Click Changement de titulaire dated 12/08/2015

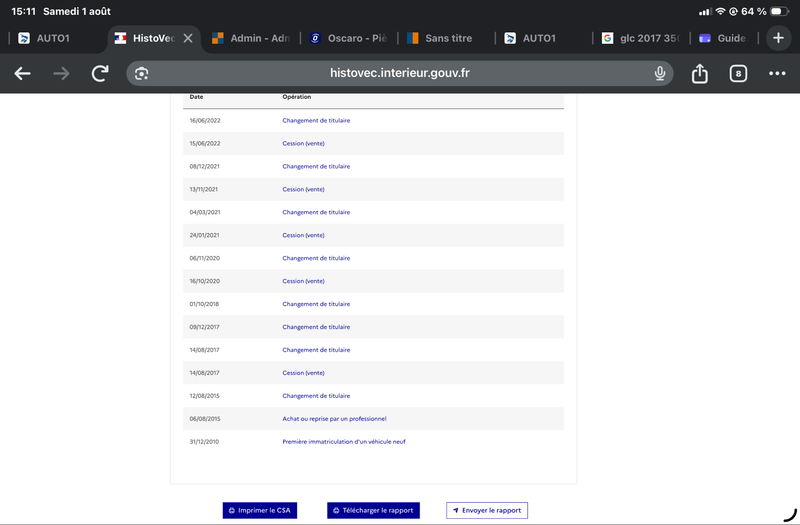[x=316, y=396]
